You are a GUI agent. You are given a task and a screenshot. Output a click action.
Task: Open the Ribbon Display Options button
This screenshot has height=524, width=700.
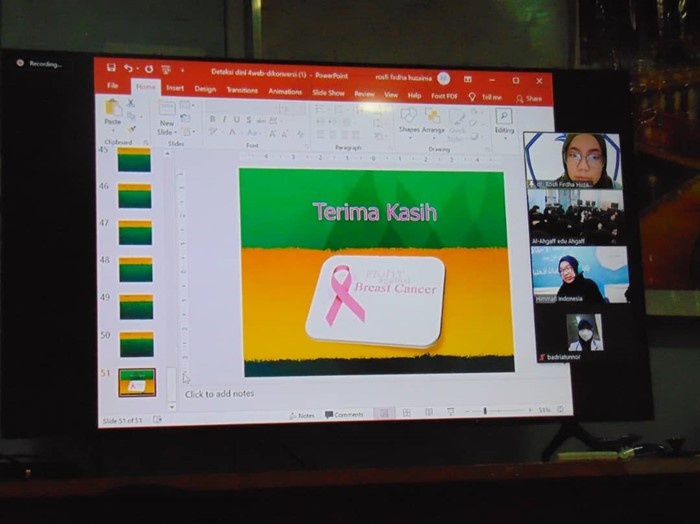[x=466, y=79]
